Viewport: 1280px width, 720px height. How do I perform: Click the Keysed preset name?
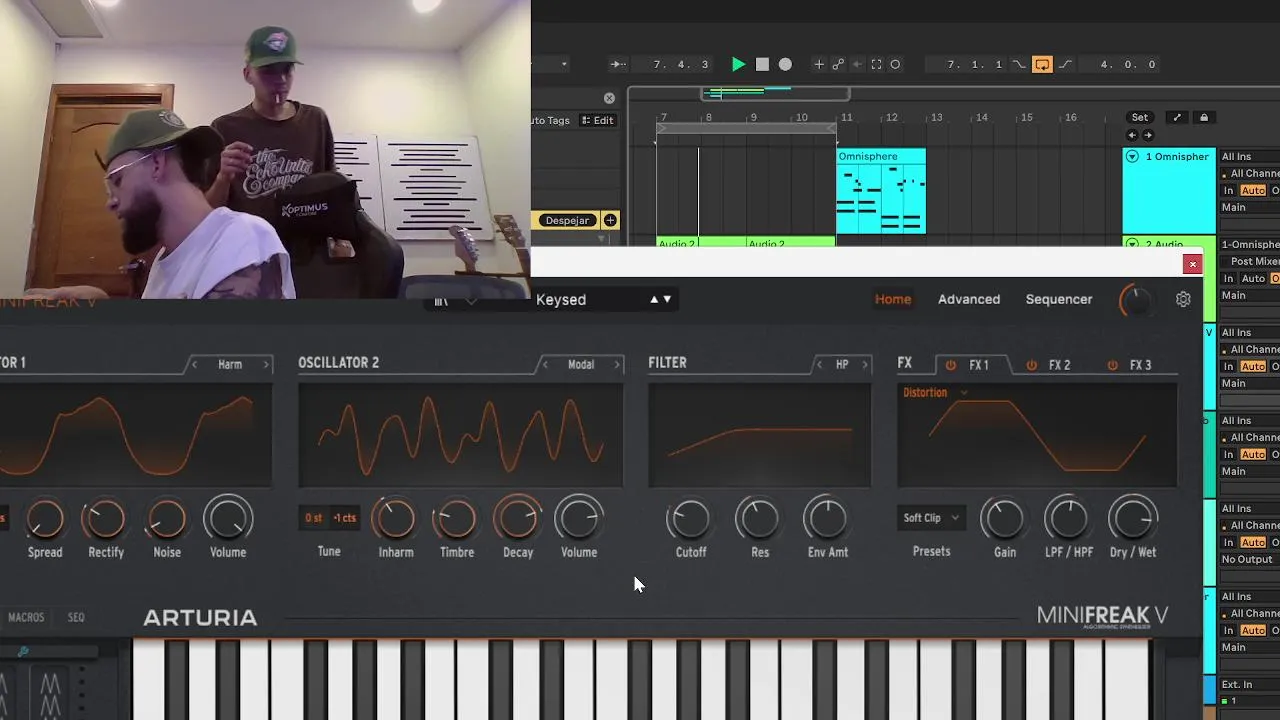pyautogui.click(x=561, y=299)
